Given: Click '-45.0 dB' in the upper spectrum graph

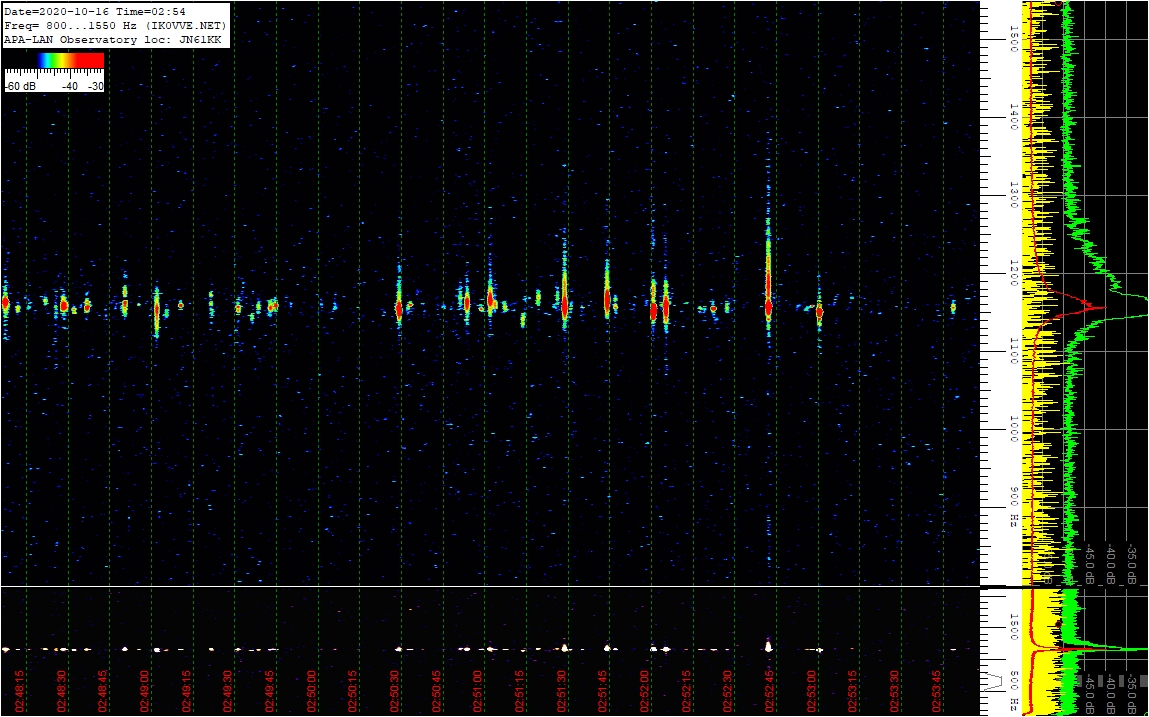Looking at the screenshot, I should click(1090, 563).
